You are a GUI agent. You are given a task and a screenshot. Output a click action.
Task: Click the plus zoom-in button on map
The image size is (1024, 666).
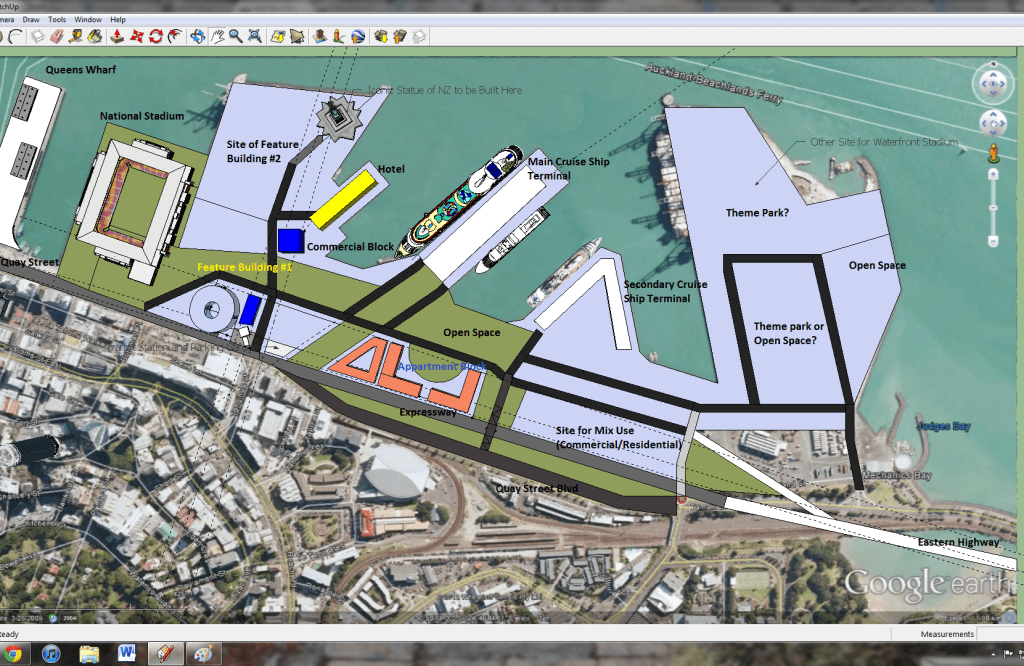point(992,175)
